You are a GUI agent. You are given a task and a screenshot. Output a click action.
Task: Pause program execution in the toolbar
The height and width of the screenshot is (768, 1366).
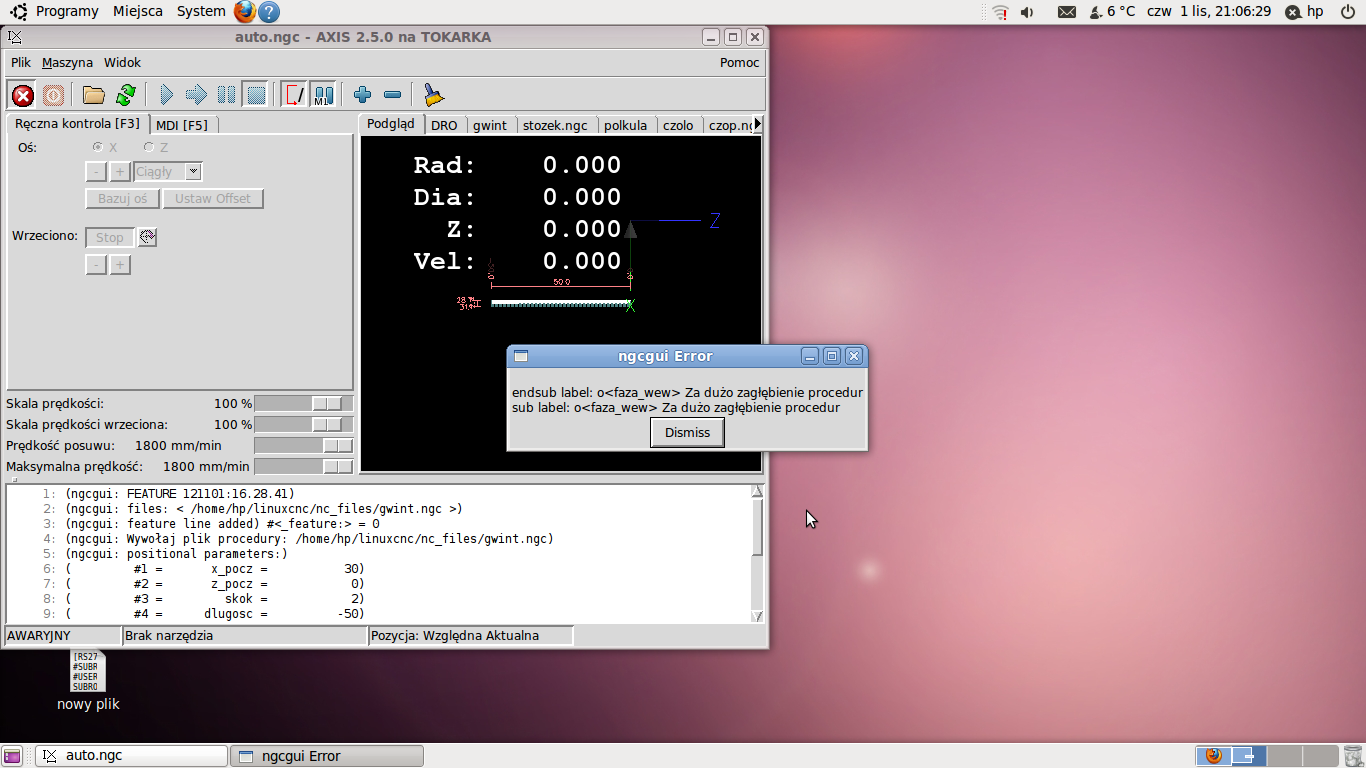coord(227,95)
